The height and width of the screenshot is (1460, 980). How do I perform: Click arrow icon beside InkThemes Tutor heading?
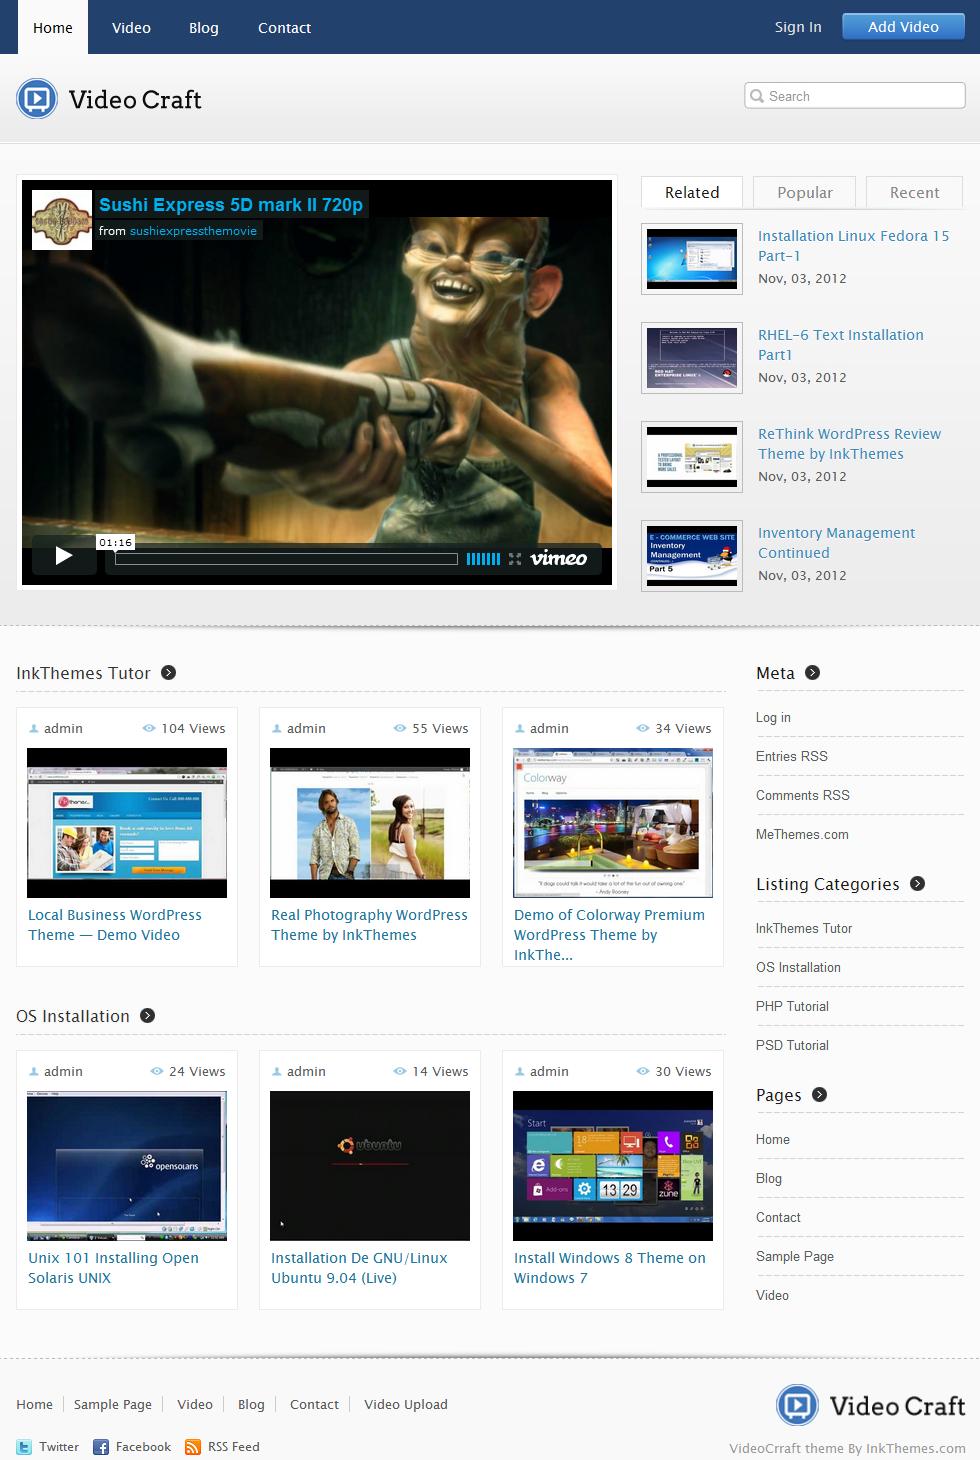tap(169, 673)
